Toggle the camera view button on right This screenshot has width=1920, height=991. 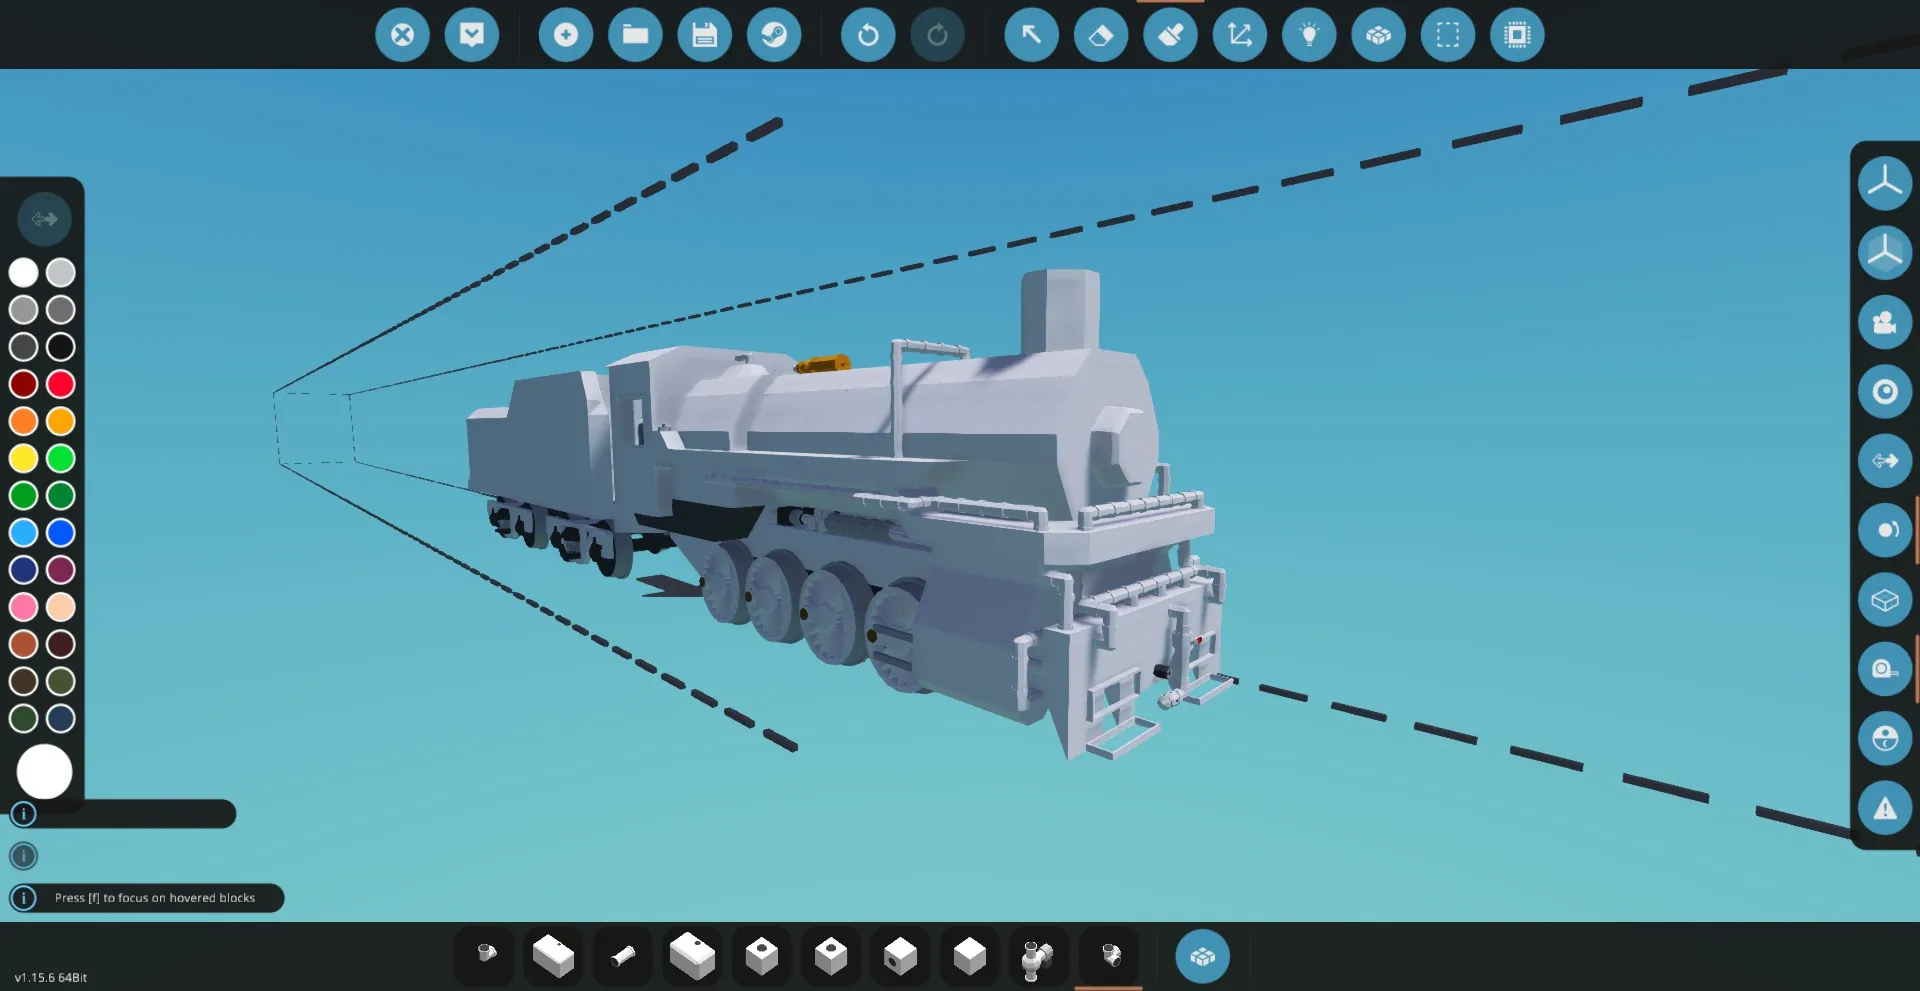tap(1884, 322)
